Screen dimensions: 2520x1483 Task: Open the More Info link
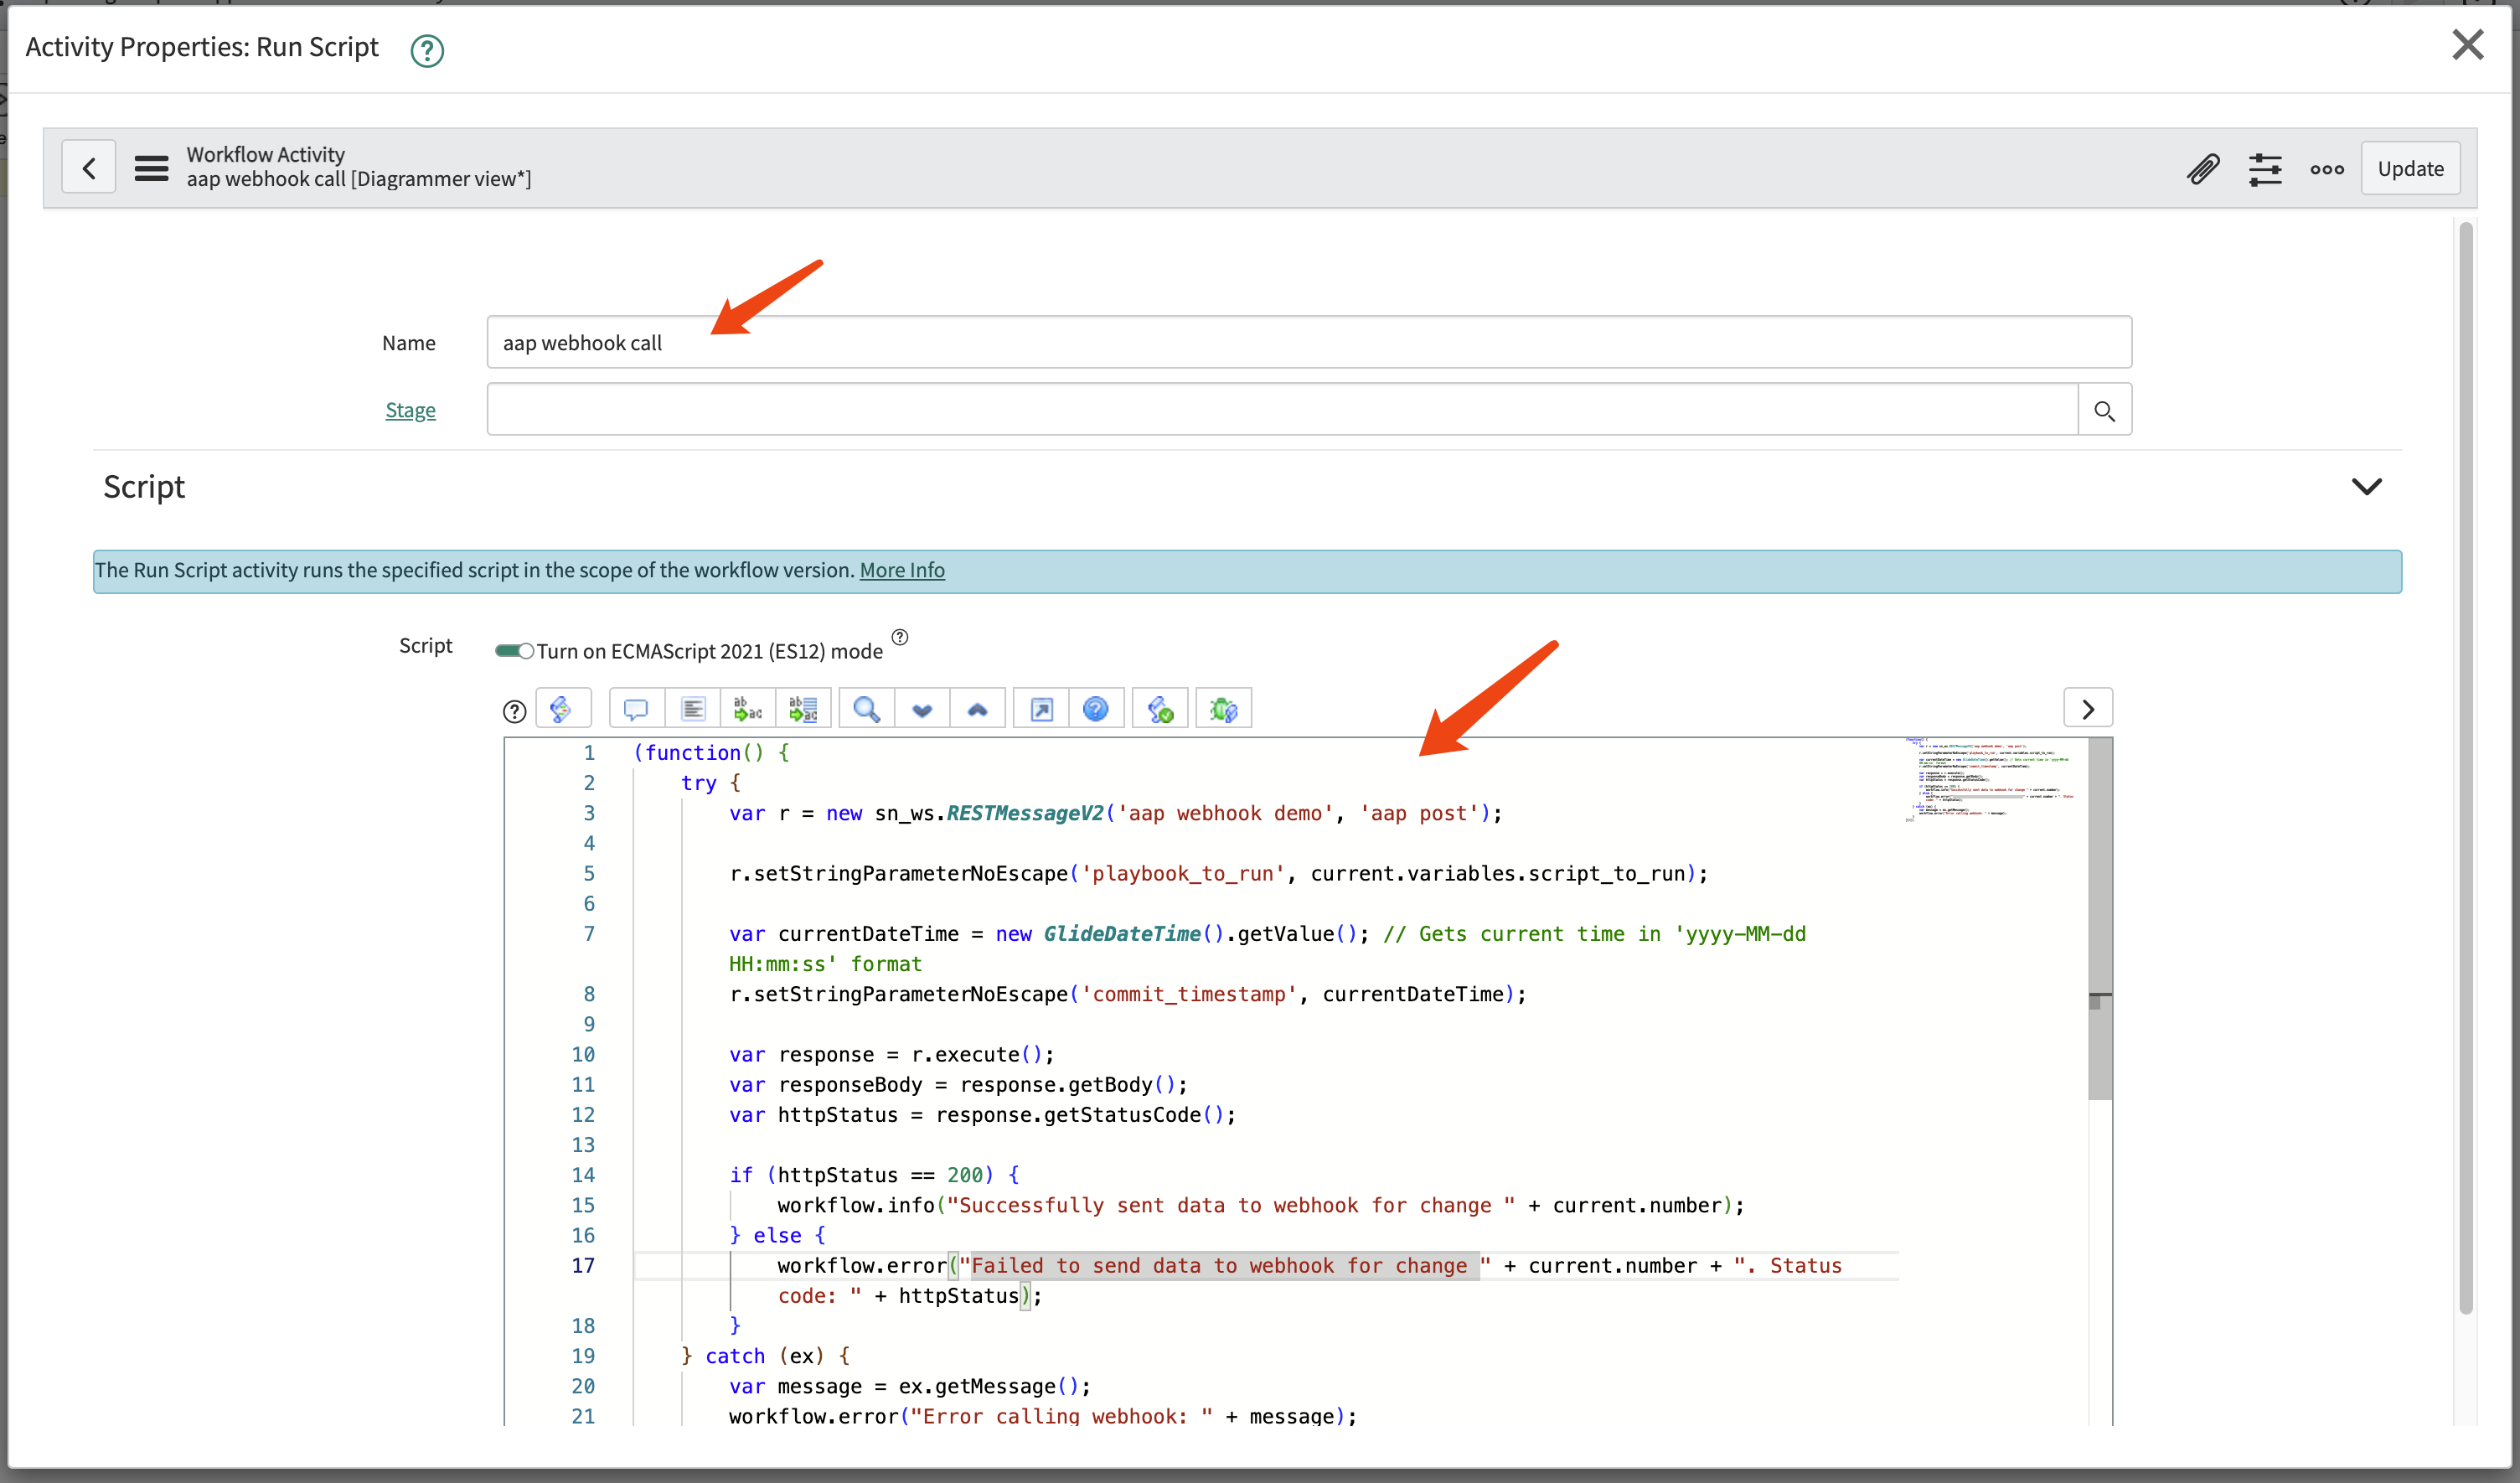901,570
